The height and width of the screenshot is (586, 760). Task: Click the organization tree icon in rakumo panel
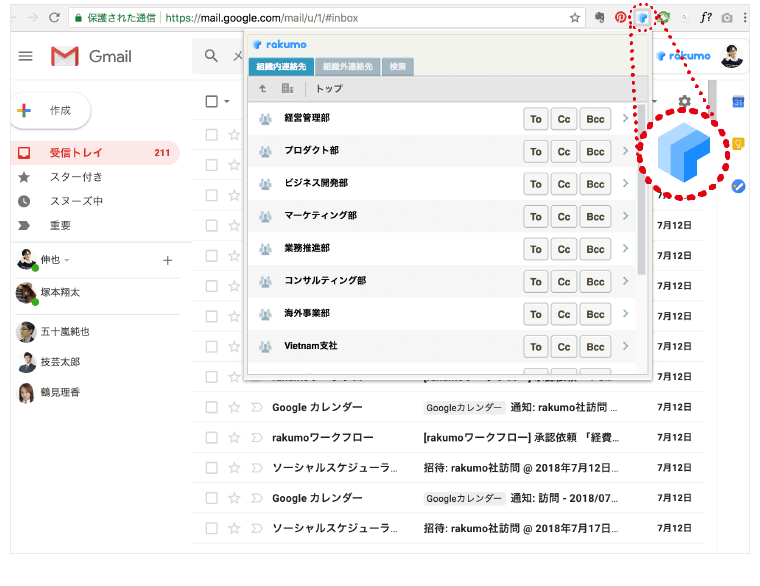click(x=287, y=89)
